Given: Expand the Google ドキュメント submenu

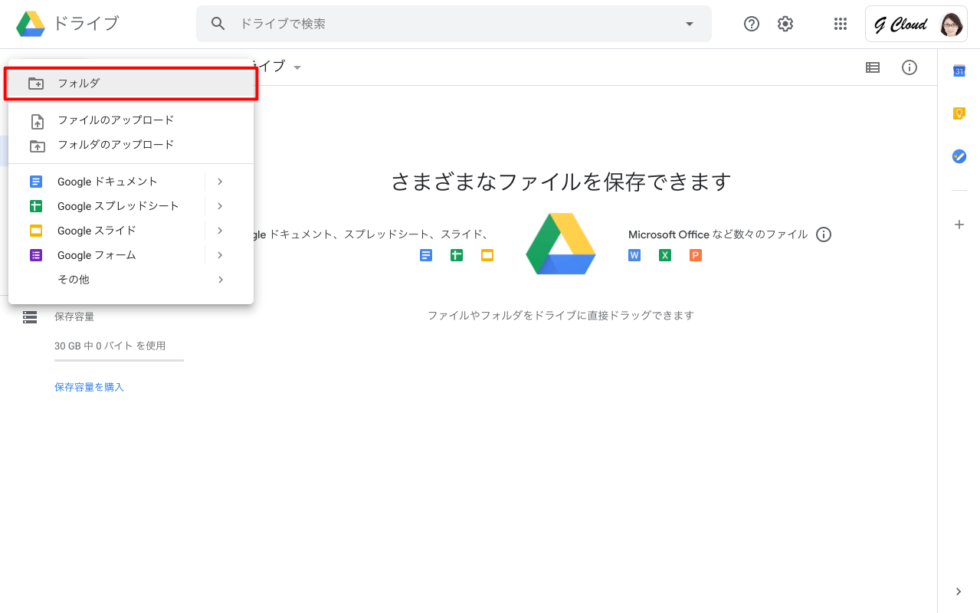Looking at the screenshot, I should pyautogui.click(x=219, y=181).
